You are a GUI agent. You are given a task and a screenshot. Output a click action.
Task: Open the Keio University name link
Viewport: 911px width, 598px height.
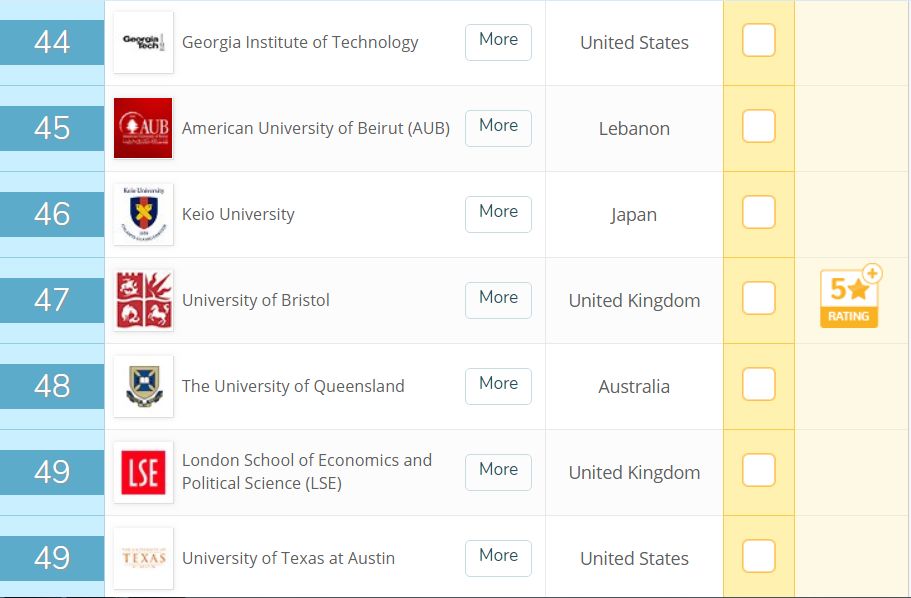238,214
